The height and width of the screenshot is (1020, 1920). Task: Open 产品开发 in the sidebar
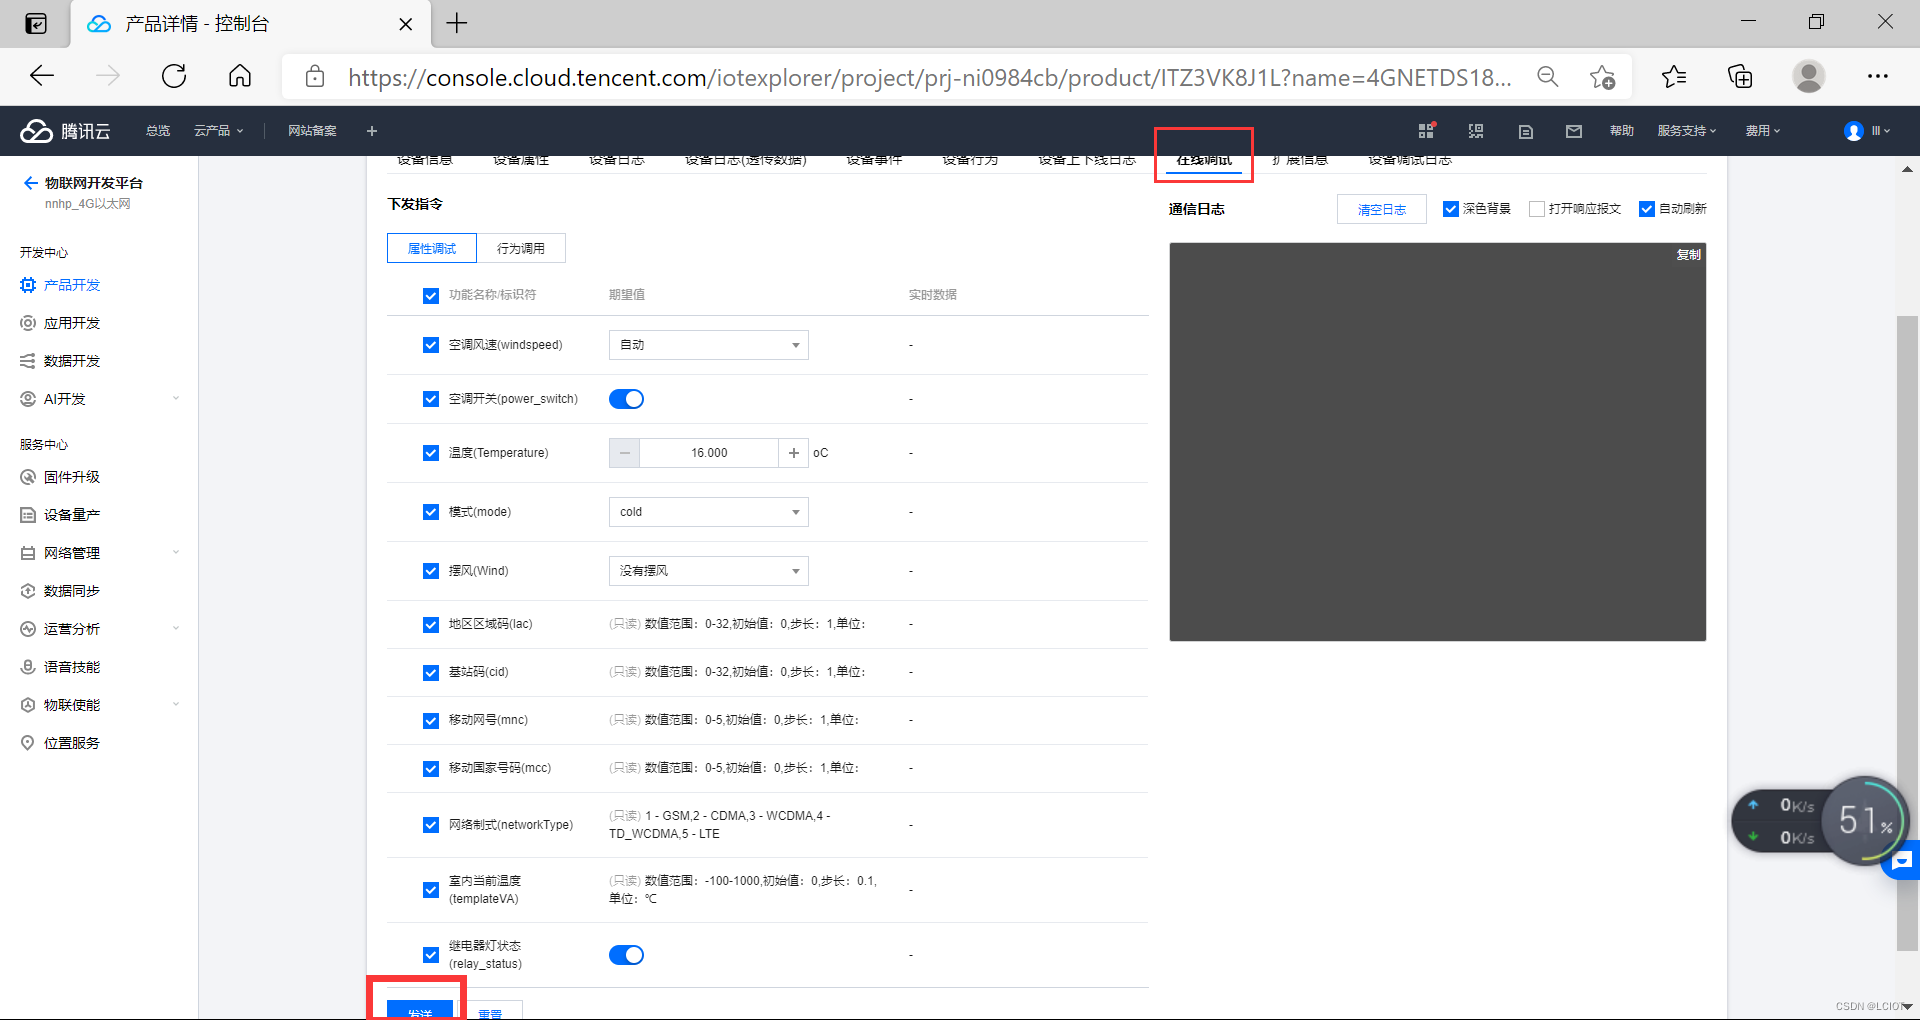pyautogui.click(x=72, y=285)
